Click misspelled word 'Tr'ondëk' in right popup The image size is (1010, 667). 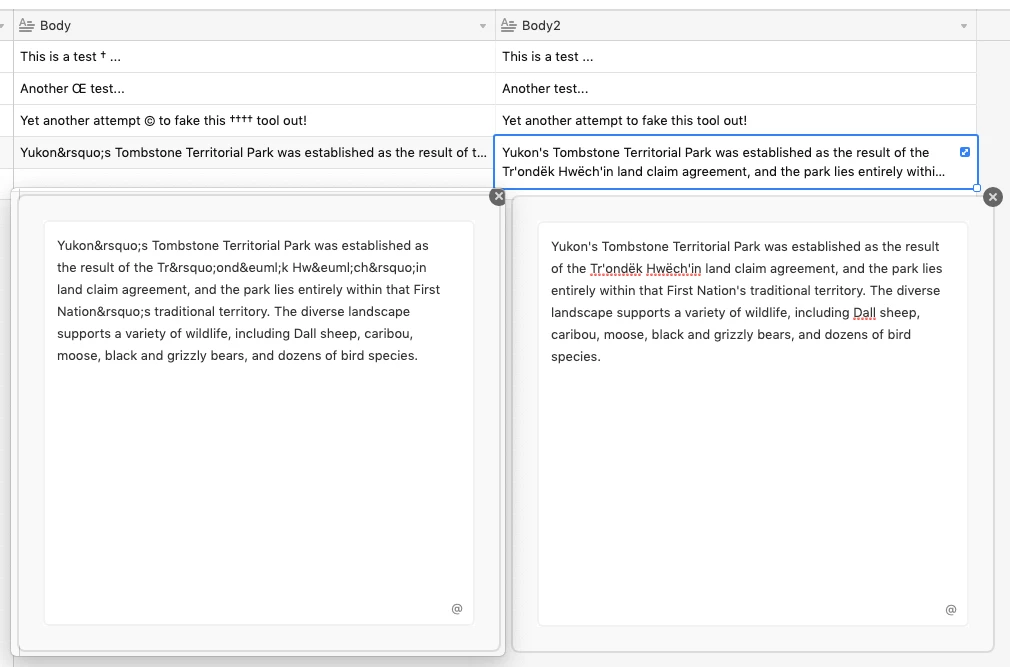(616, 268)
